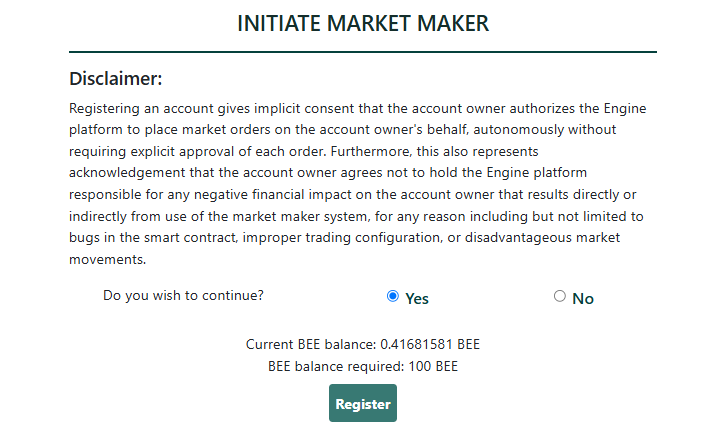Click the "Do you wish to continue?" question

click(x=183, y=296)
